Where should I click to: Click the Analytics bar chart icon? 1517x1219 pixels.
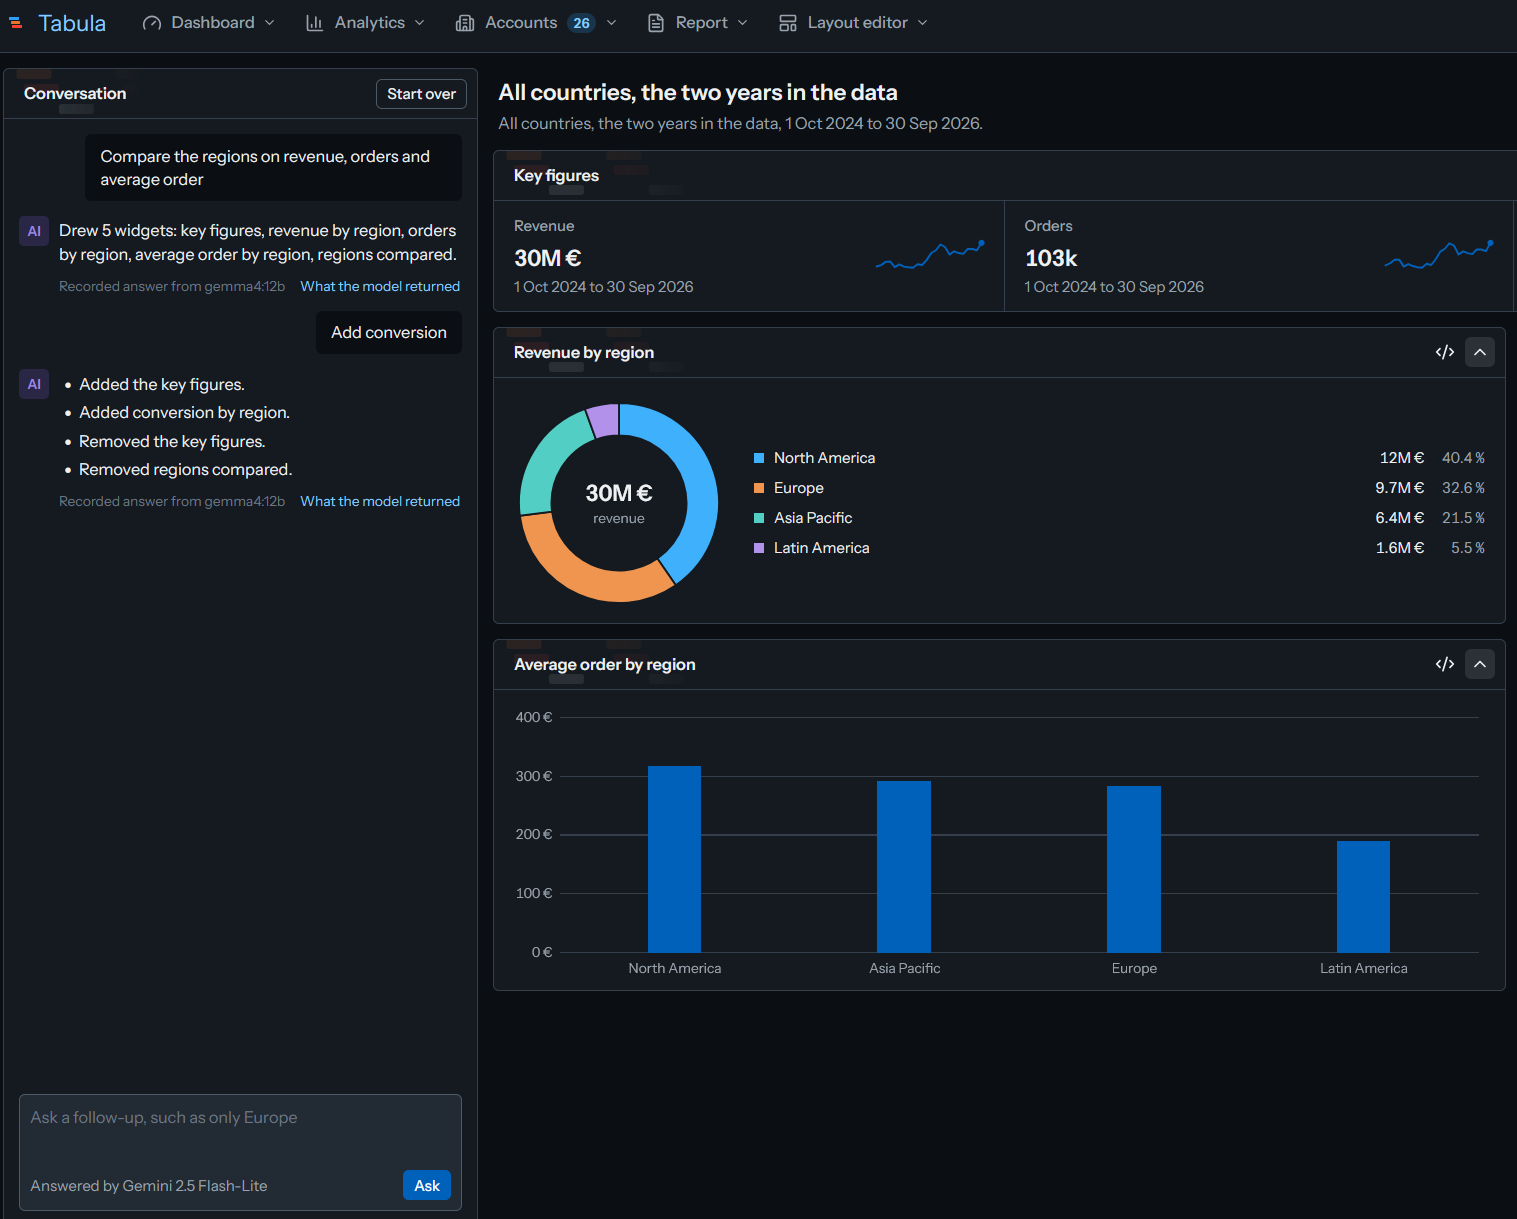314,23
